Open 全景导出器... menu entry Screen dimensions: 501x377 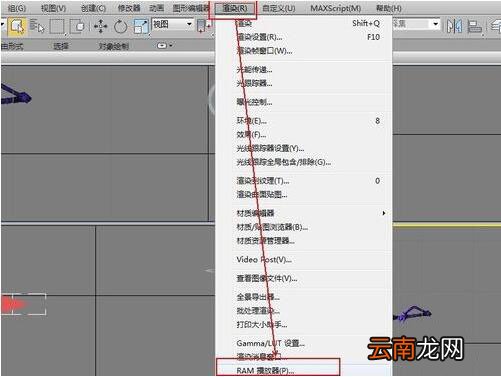coord(304,297)
